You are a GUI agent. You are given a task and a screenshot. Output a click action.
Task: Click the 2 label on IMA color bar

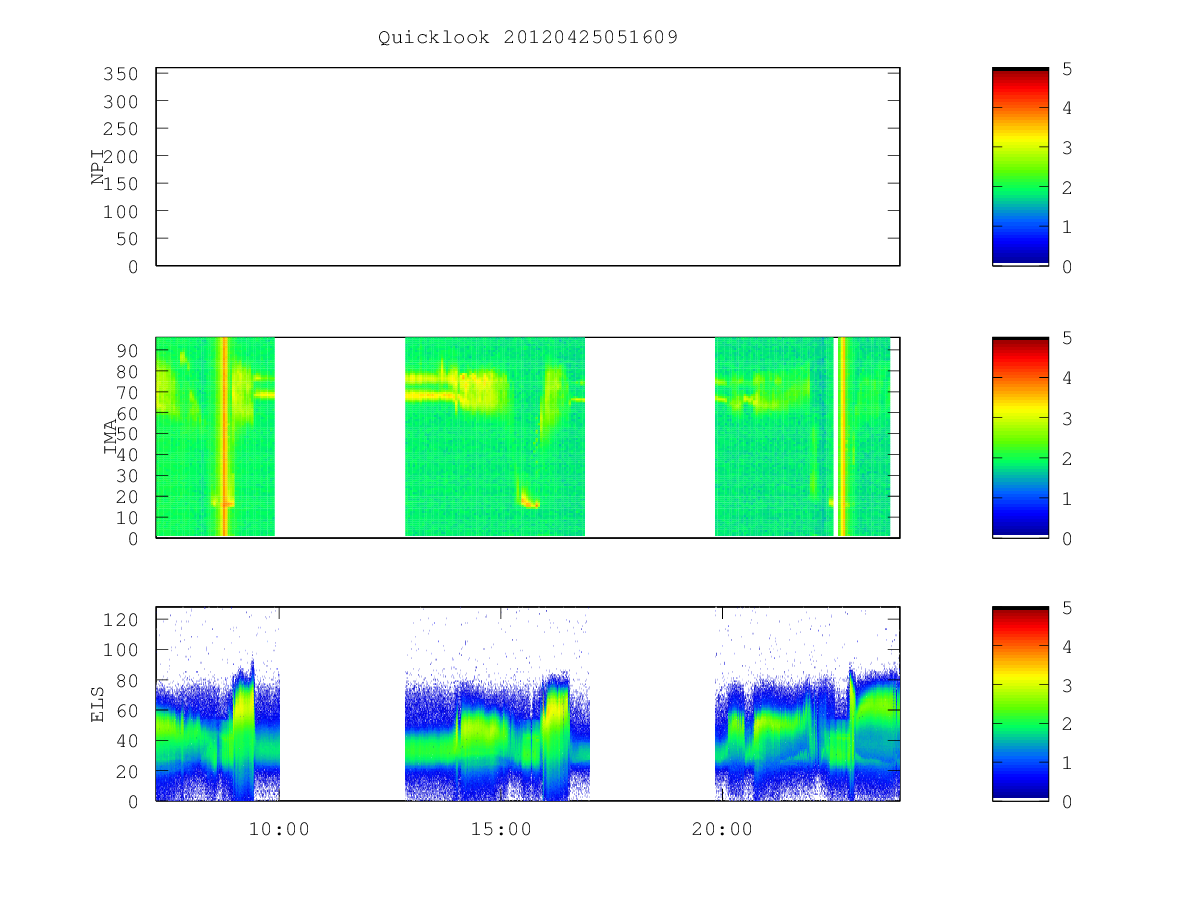1068,458
